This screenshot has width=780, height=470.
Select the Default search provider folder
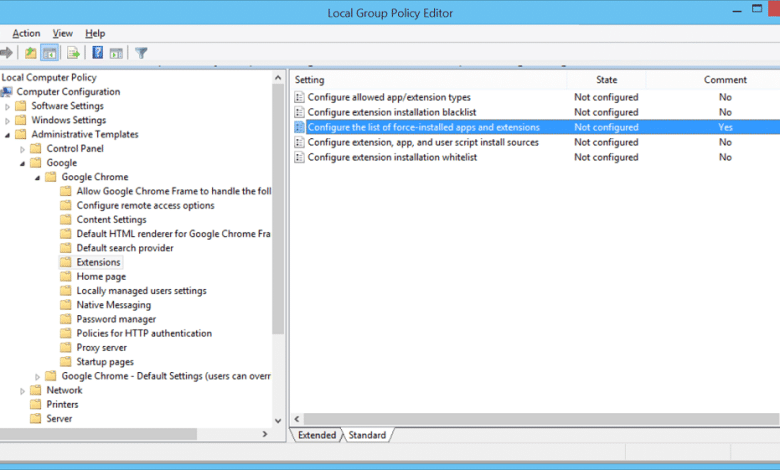click(x=125, y=248)
